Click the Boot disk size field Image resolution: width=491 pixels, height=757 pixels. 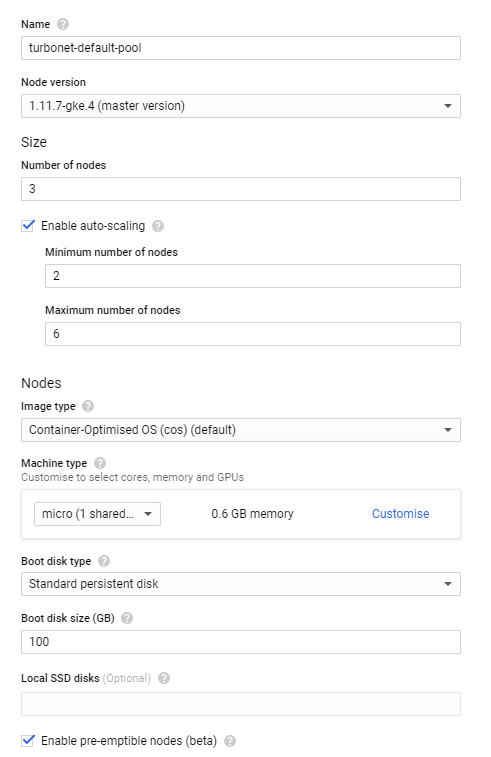click(241, 642)
